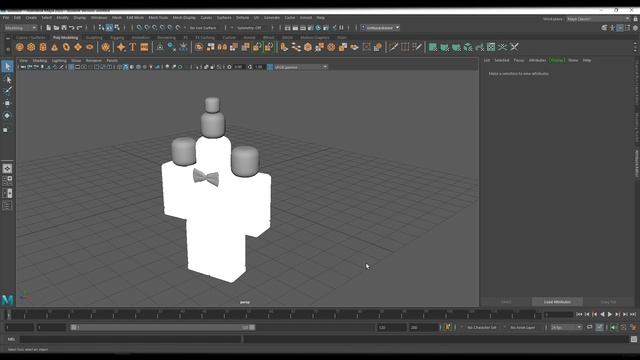Click the Polygon Type text shelf icon

point(133,47)
